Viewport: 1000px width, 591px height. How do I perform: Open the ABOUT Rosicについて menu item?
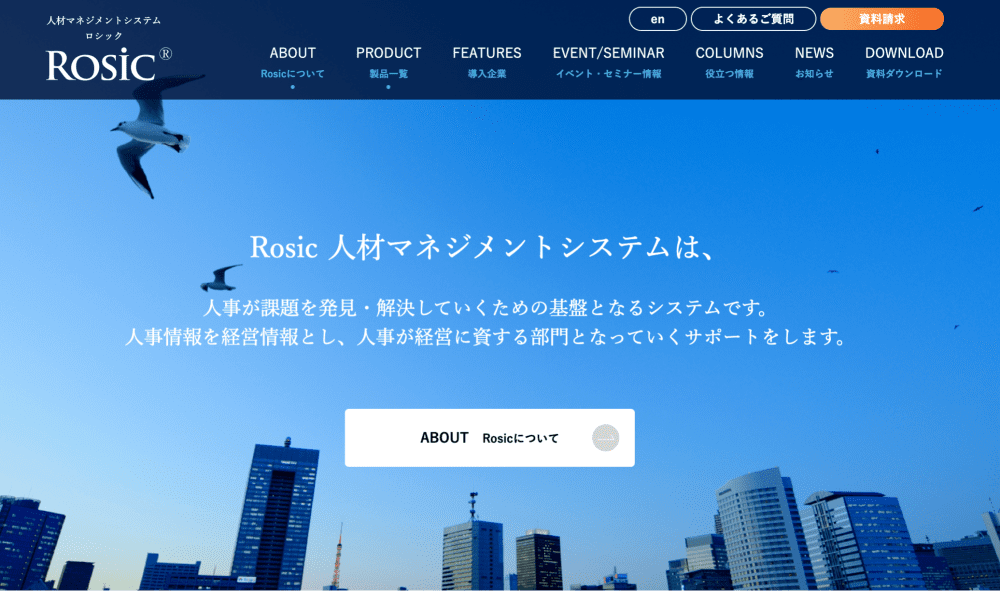coord(293,62)
